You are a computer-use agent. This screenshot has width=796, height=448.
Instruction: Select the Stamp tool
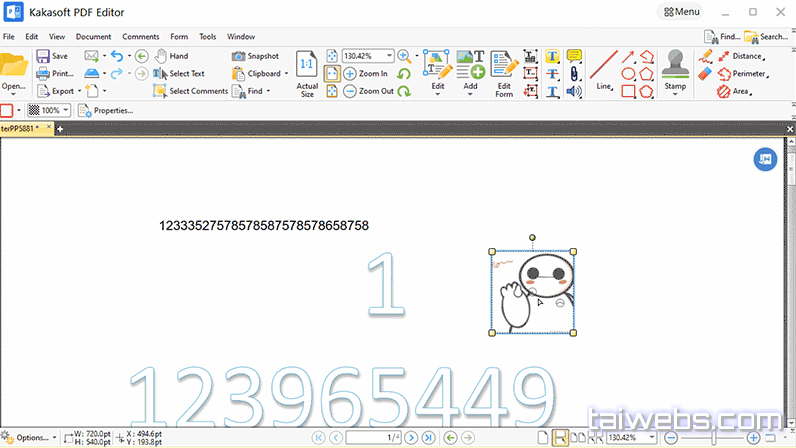(675, 69)
